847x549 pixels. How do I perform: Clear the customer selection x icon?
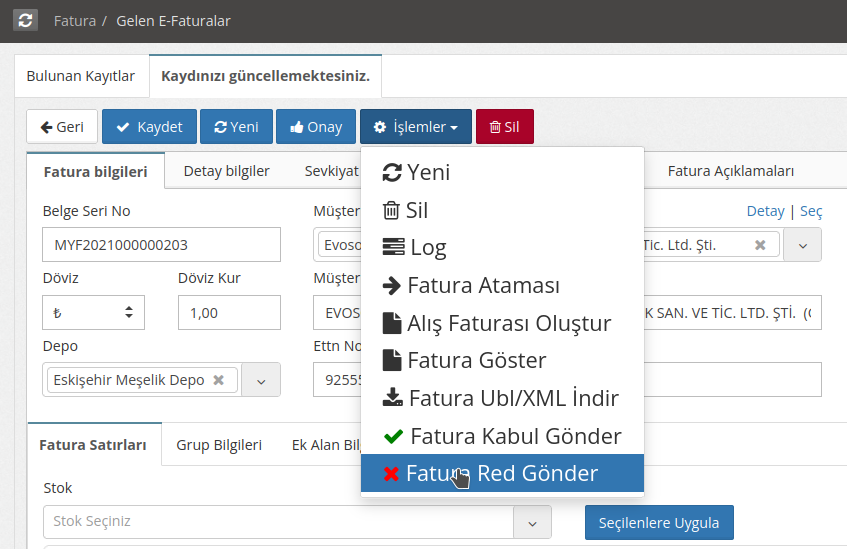click(760, 245)
